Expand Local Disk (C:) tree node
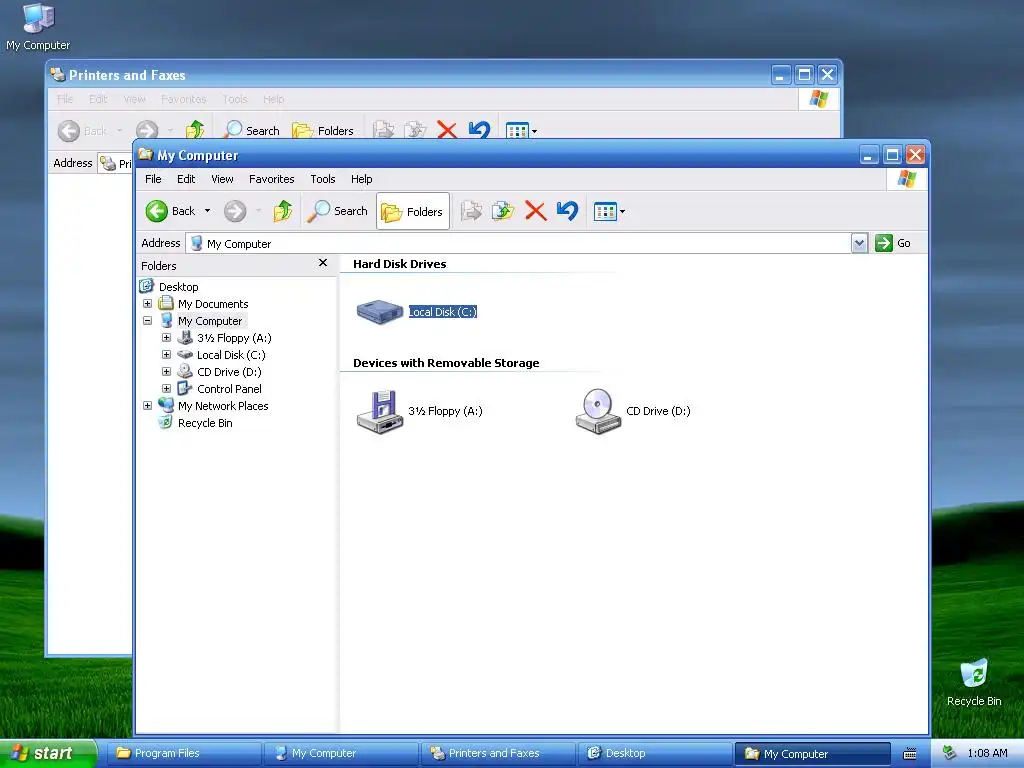The image size is (1024, 768). (167, 355)
